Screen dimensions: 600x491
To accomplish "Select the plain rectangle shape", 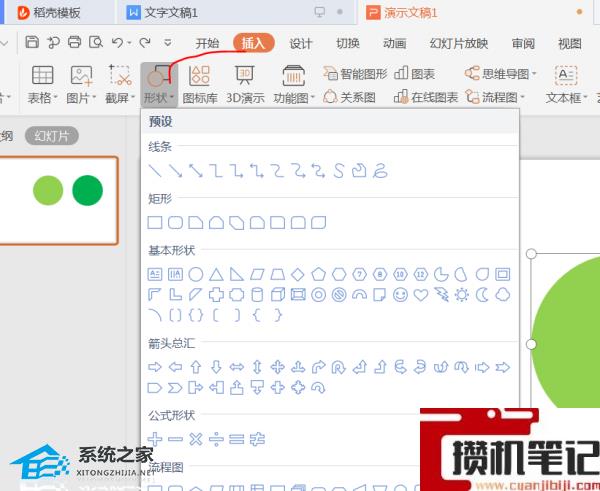I will (155, 222).
